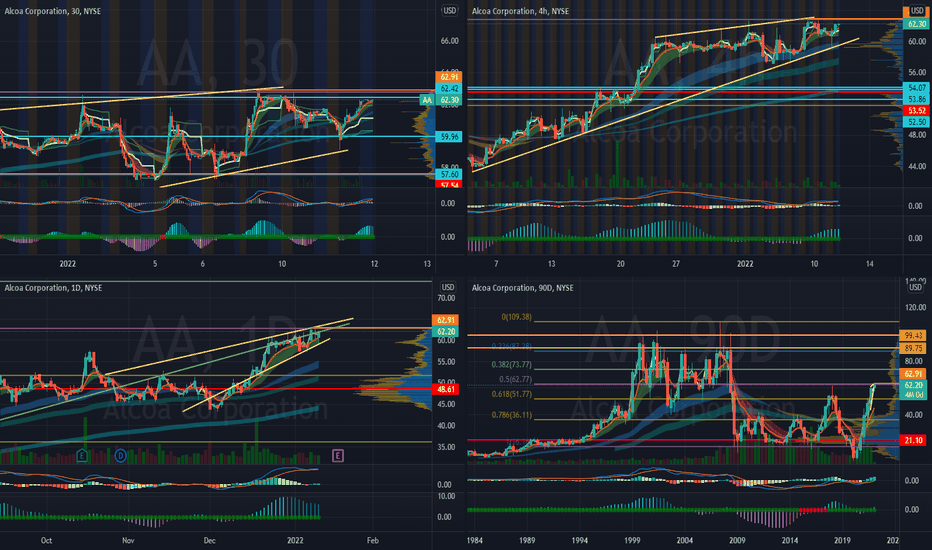Click the 62.20 countdown price label in the 90D chart
Screen dimensions: 932x550
pyautogui.click(x=912, y=389)
